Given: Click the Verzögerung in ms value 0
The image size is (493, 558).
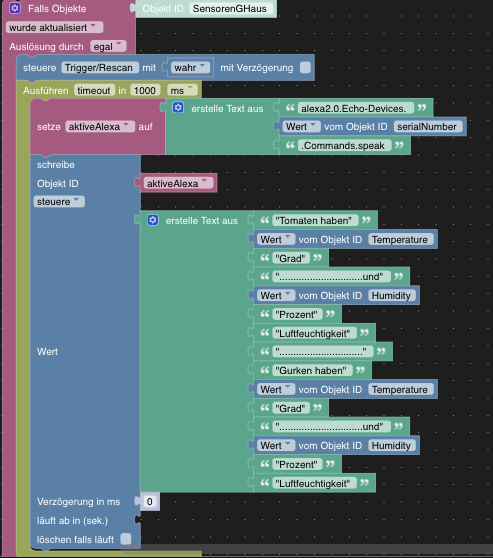Looking at the screenshot, I should 150,501.
